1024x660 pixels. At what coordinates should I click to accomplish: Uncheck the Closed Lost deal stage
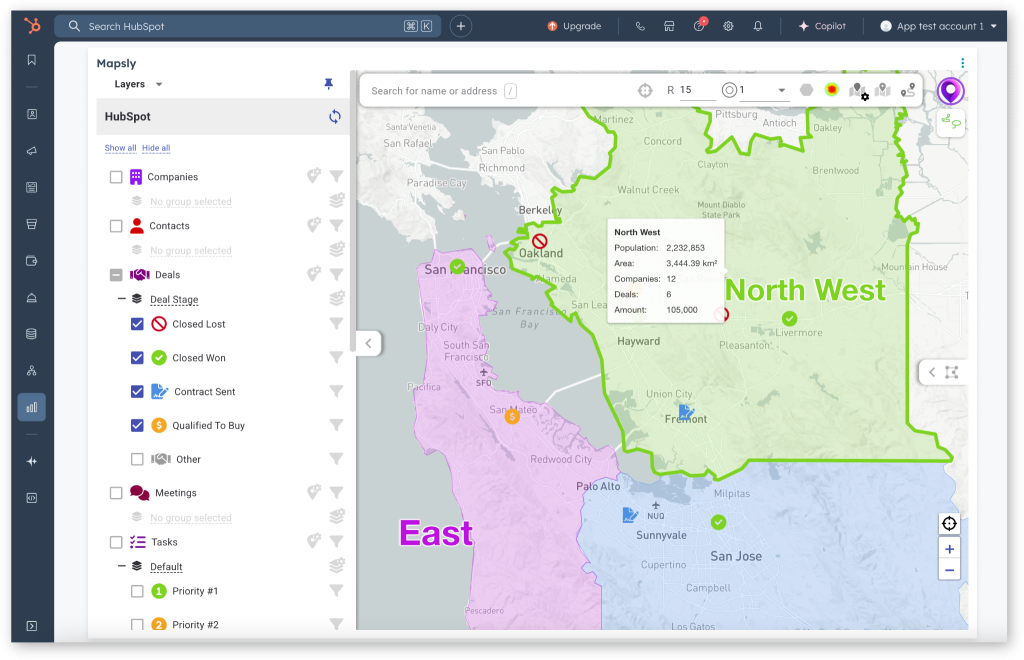coord(137,324)
